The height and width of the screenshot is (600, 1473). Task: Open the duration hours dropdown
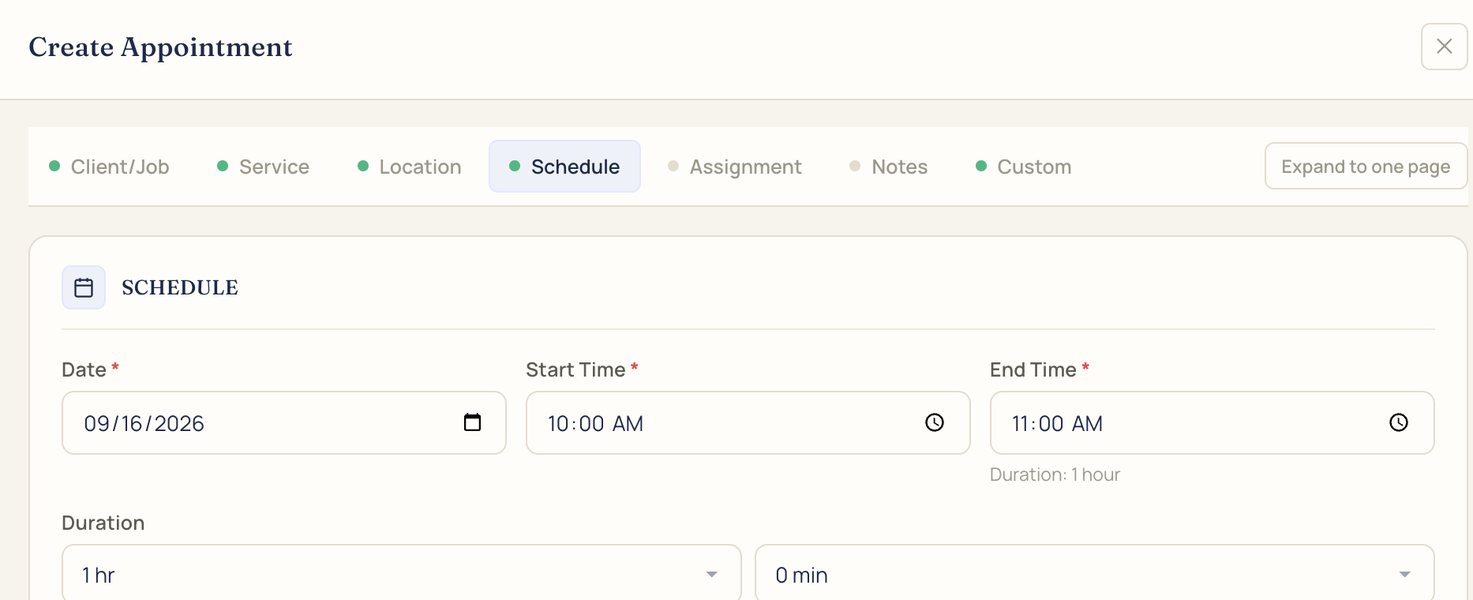401,573
